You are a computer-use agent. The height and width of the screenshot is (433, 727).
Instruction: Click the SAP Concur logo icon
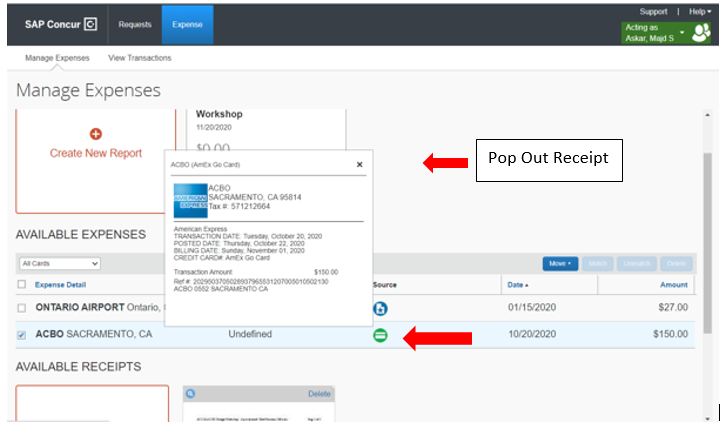(x=90, y=24)
